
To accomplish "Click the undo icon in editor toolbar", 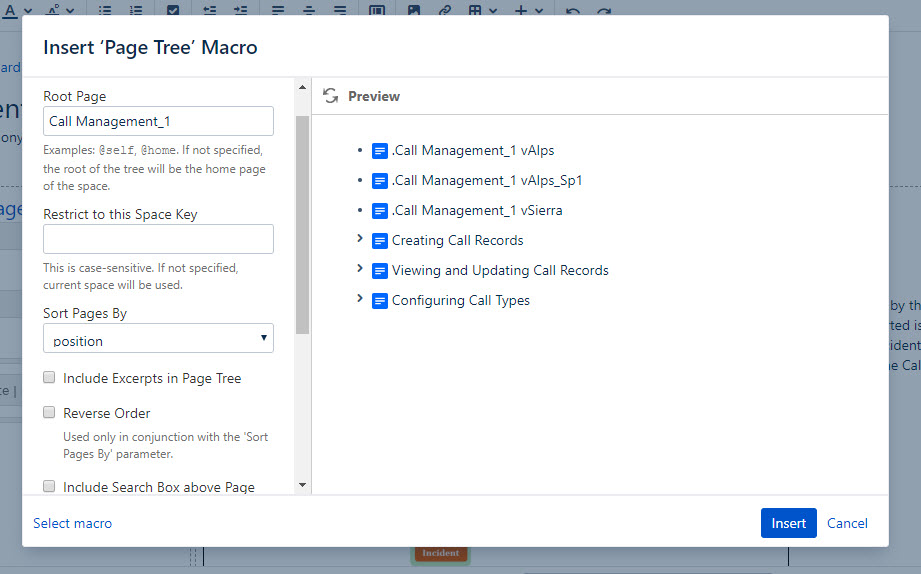I will click(x=573, y=11).
